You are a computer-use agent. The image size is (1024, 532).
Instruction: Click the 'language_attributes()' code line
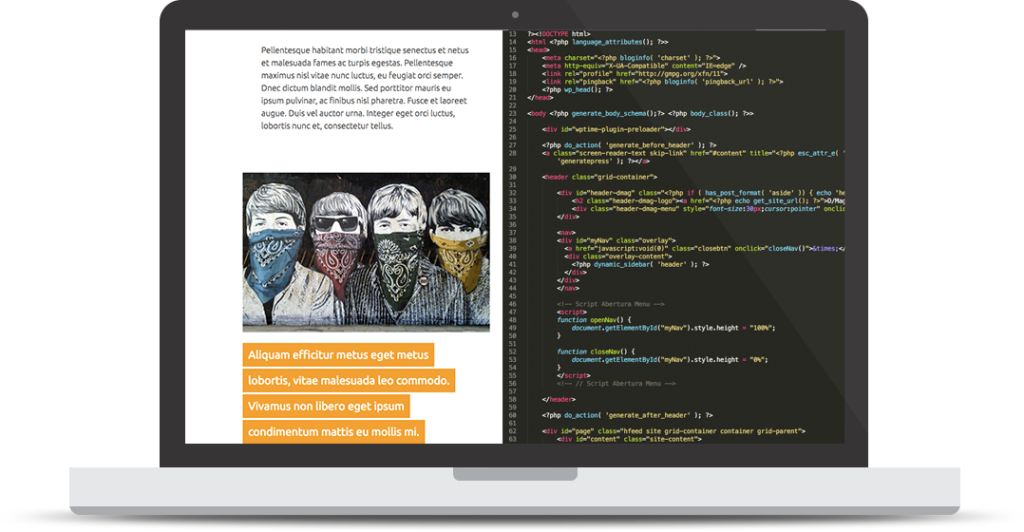pos(598,42)
